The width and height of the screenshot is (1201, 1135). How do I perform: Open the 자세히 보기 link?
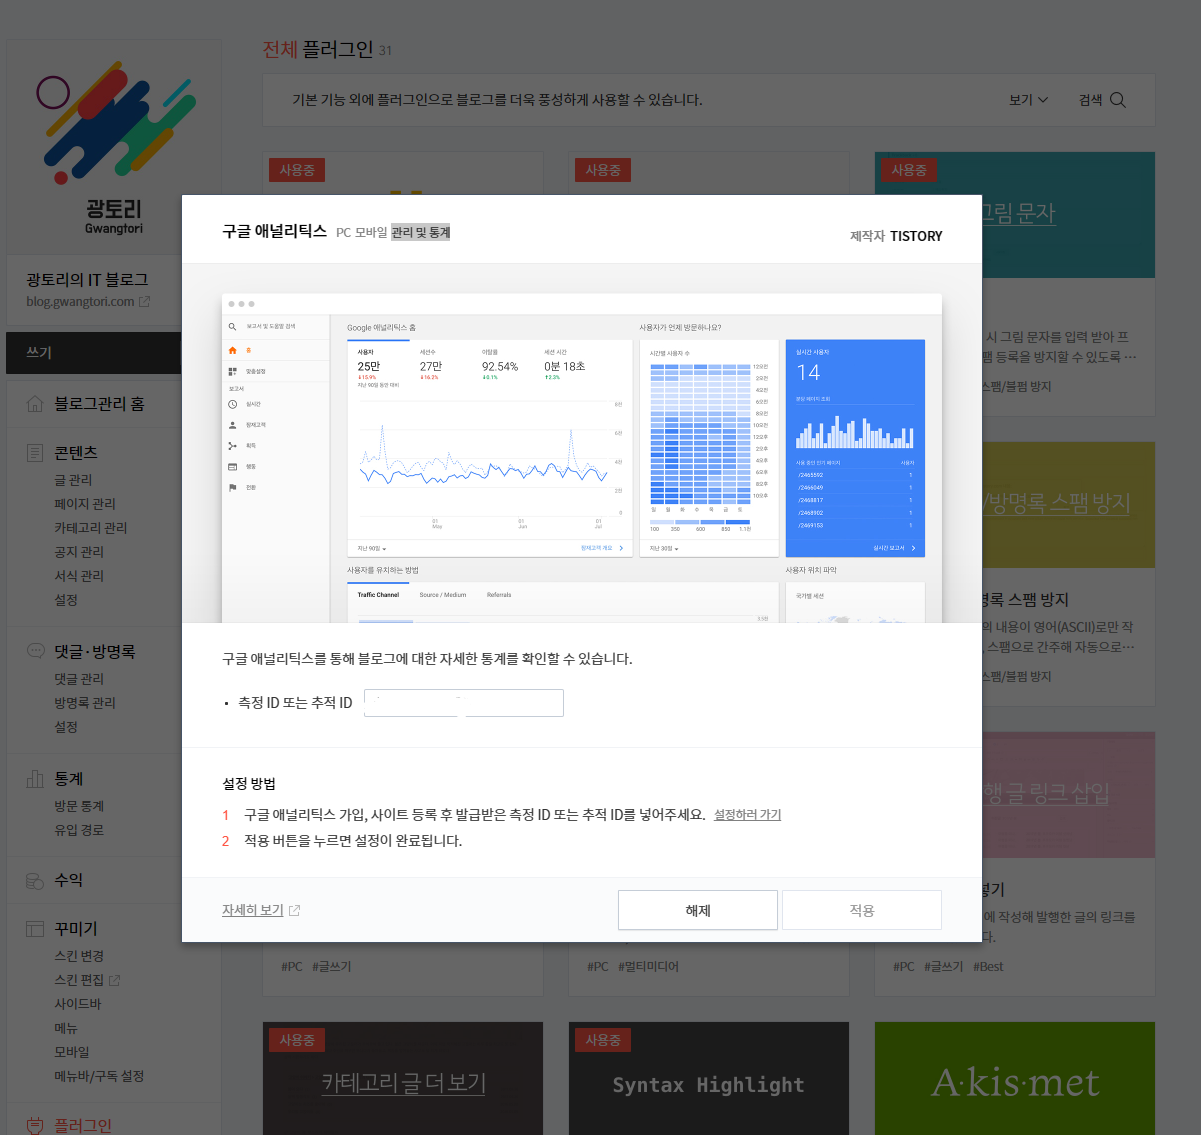pos(253,910)
